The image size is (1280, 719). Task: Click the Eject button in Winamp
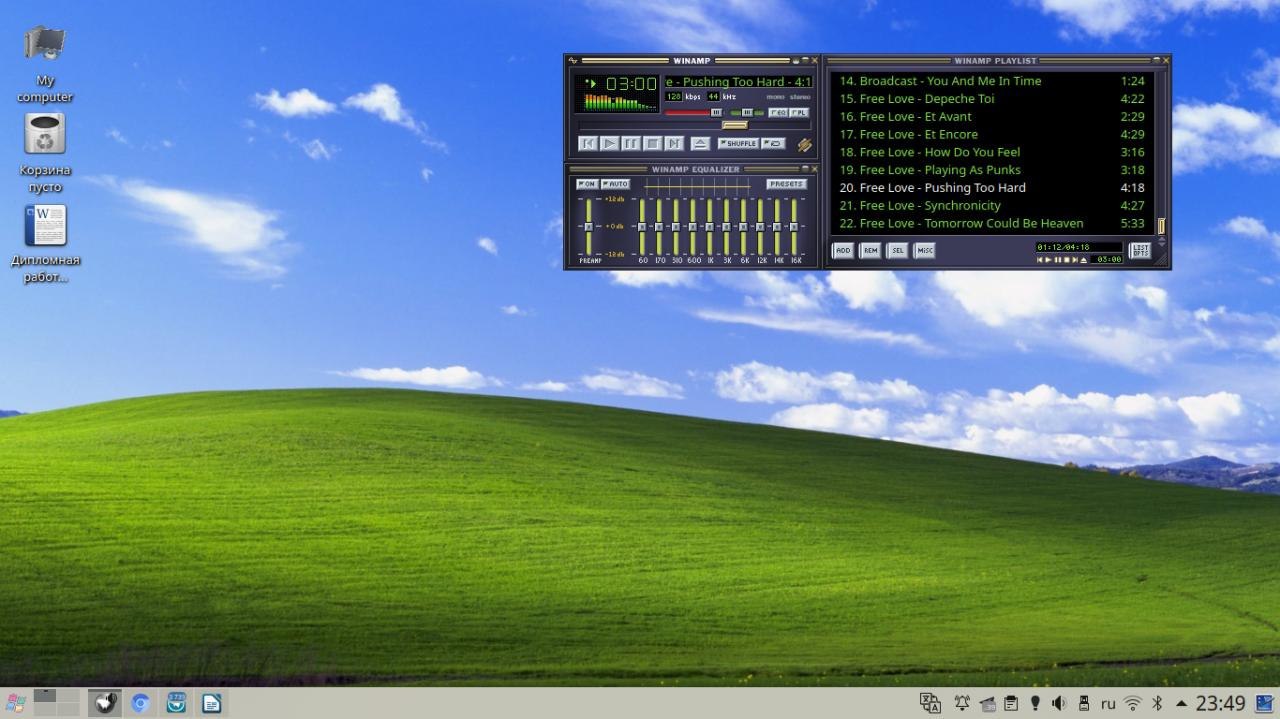pos(700,143)
